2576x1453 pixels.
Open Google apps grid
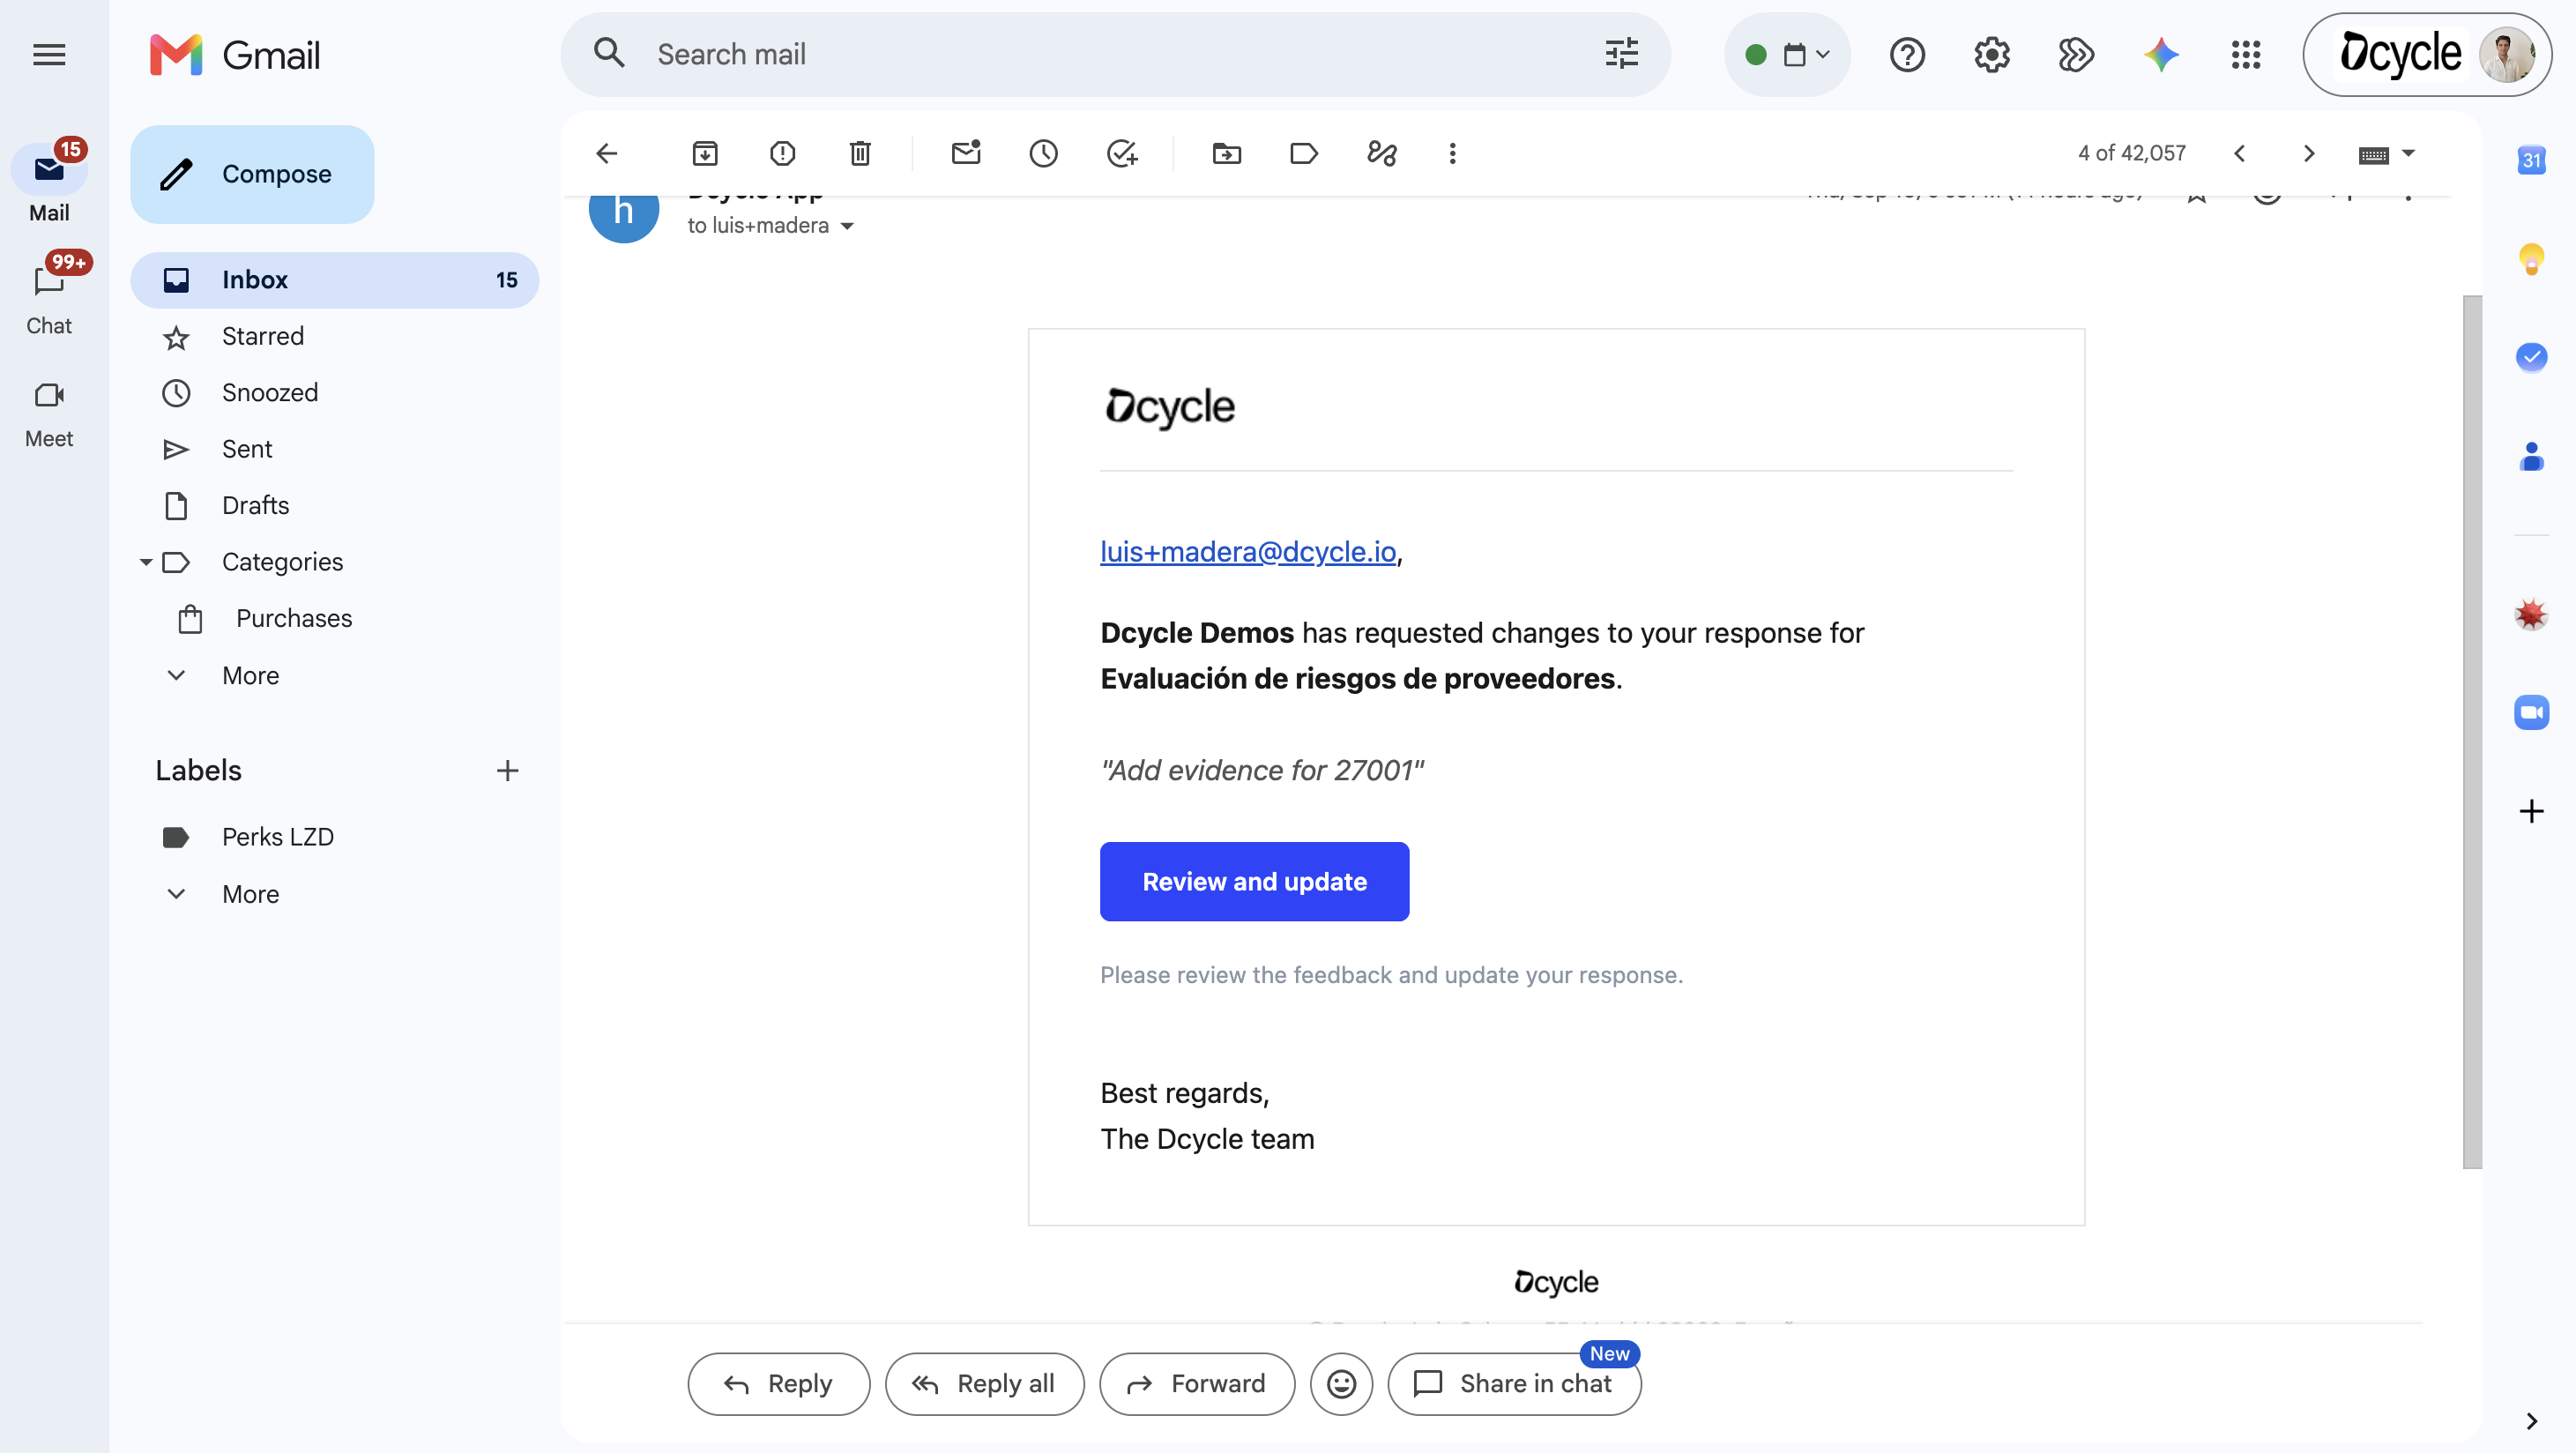(2245, 55)
